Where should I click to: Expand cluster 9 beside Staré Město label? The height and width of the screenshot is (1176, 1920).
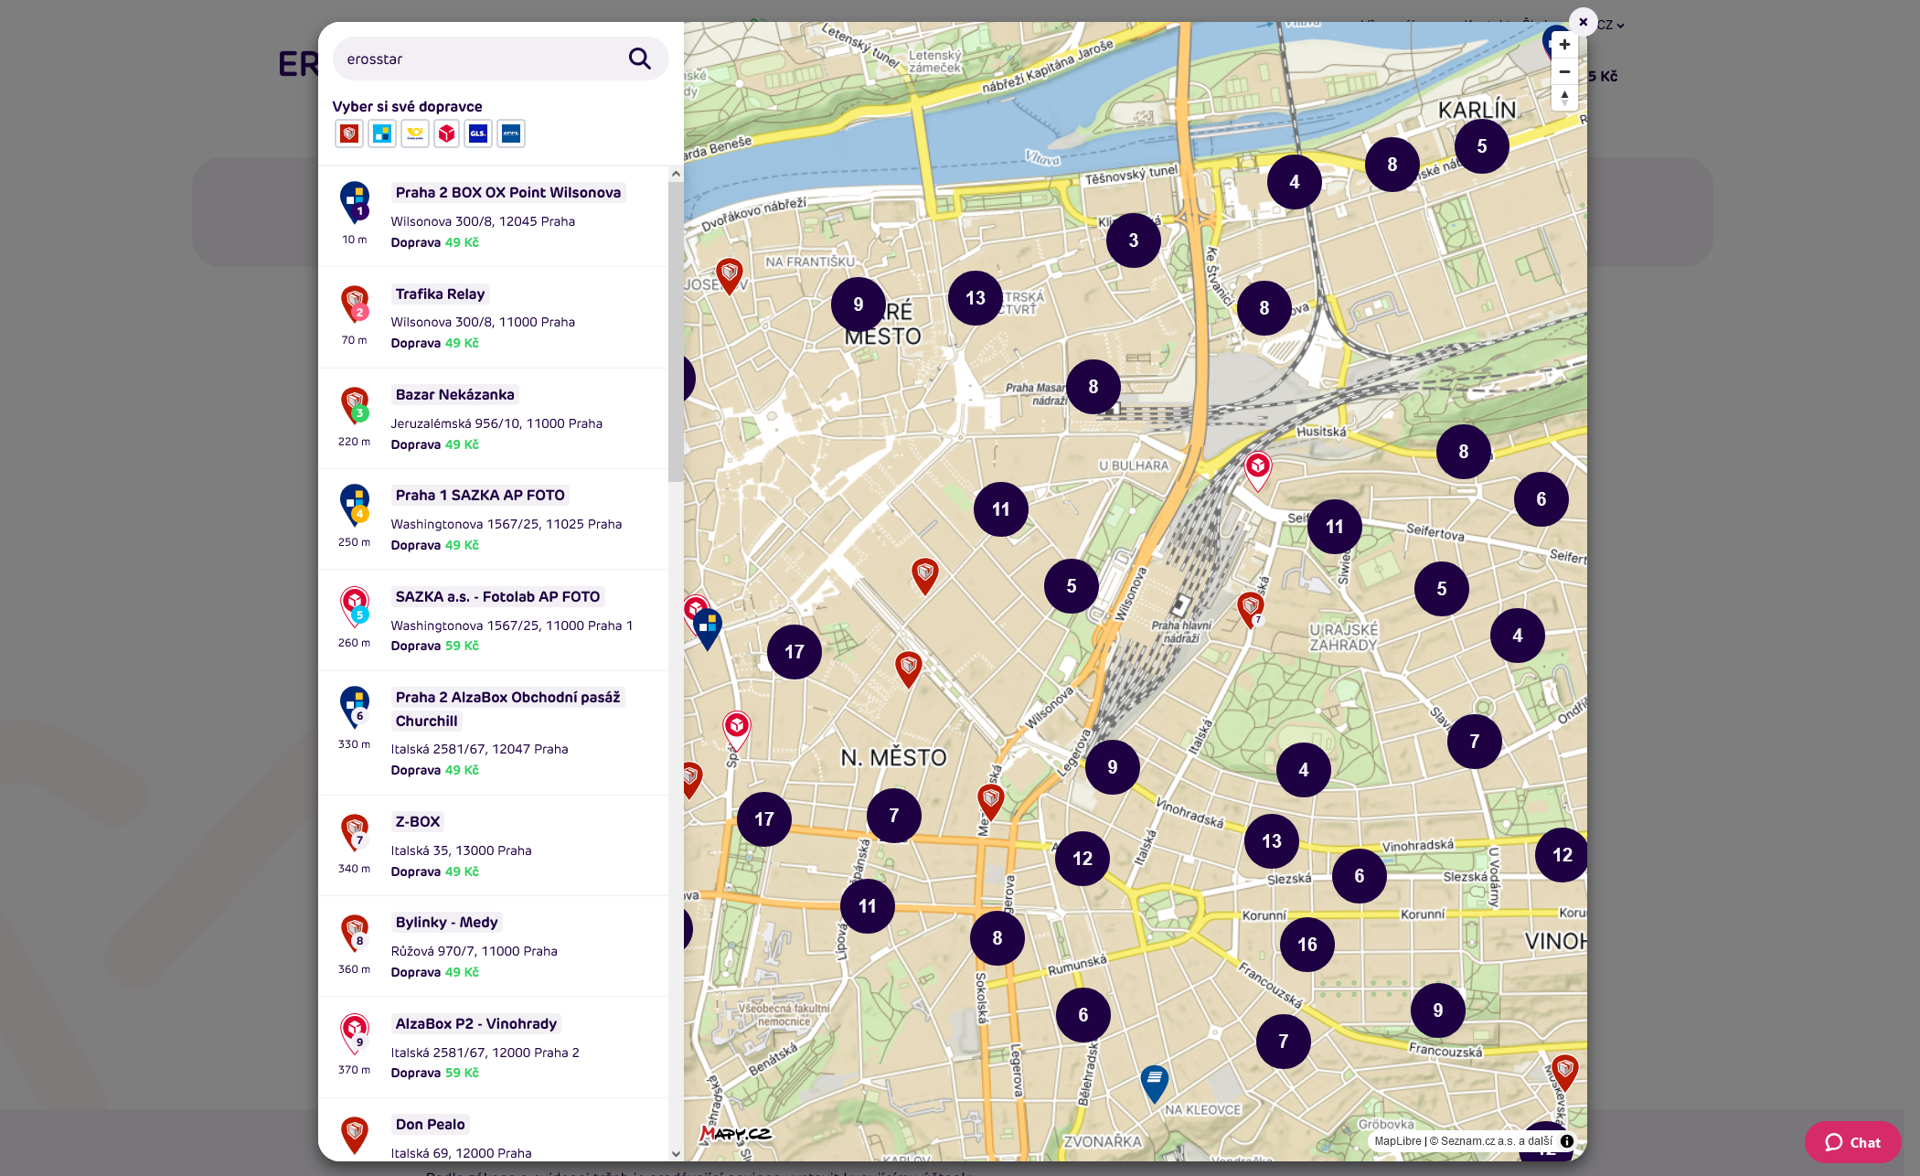tap(858, 304)
